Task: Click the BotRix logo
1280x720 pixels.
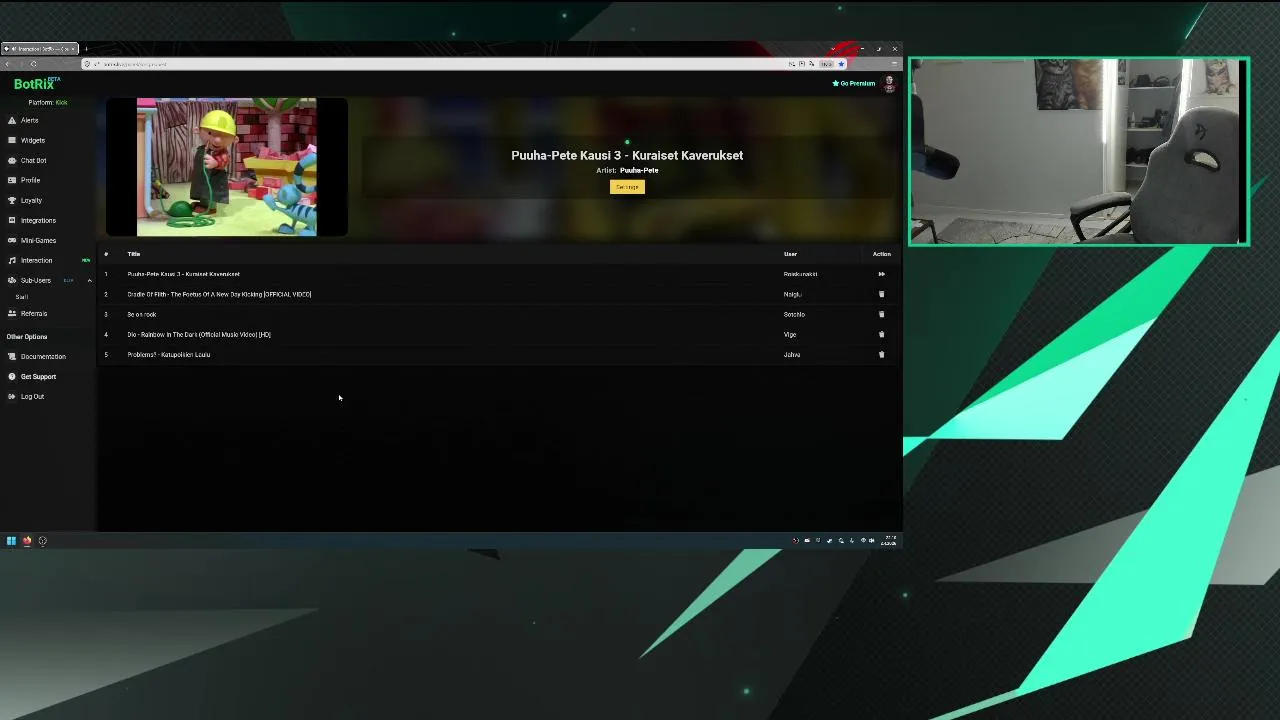Action: click(x=36, y=84)
